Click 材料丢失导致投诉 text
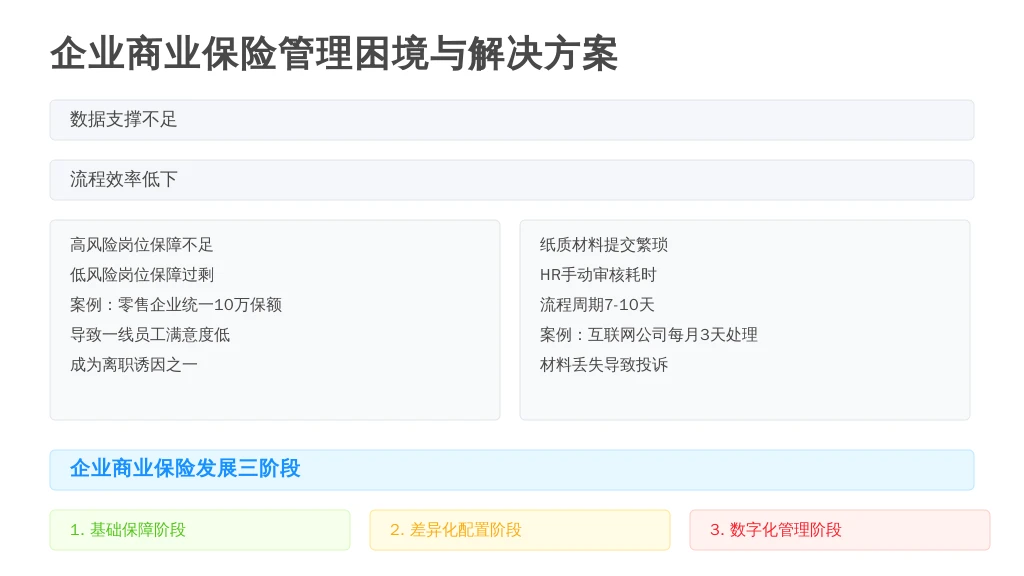Viewport: 1024px width, 576px height. (x=604, y=365)
